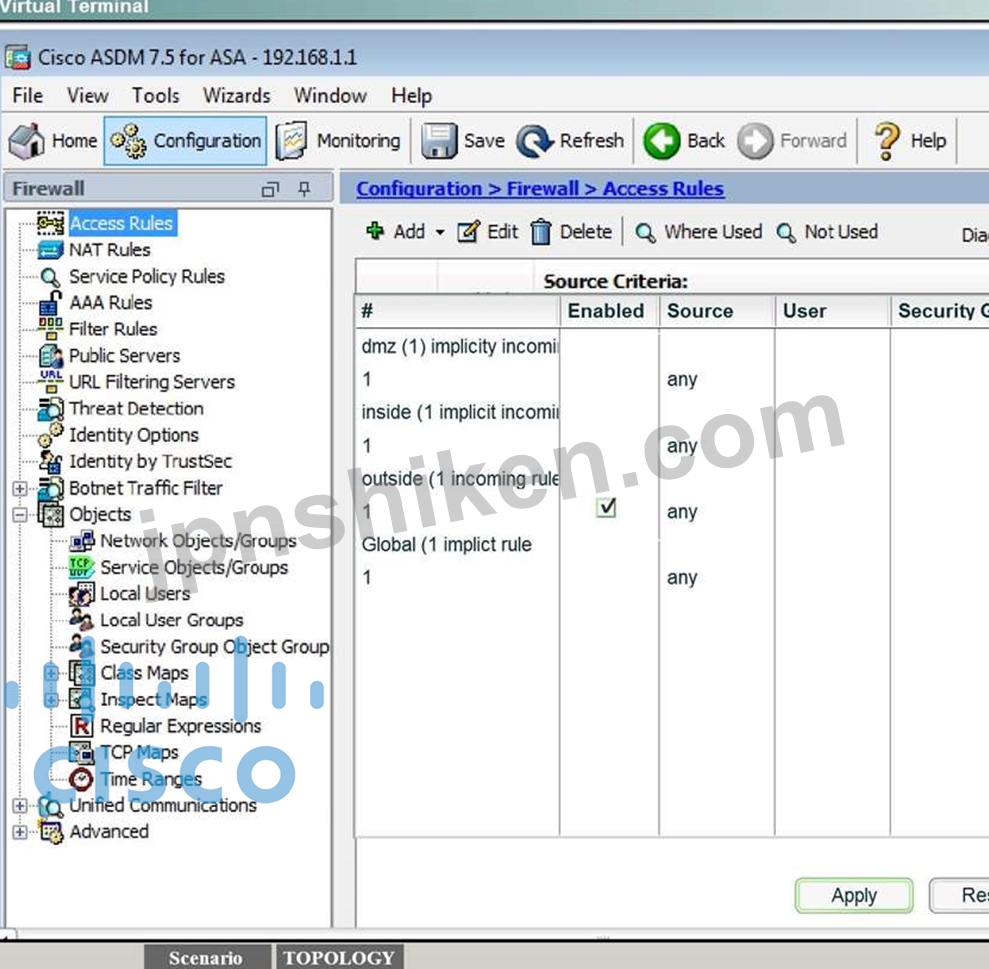The height and width of the screenshot is (969, 989).
Task: Click the Filter Rules icon
Action: coord(50,329)
